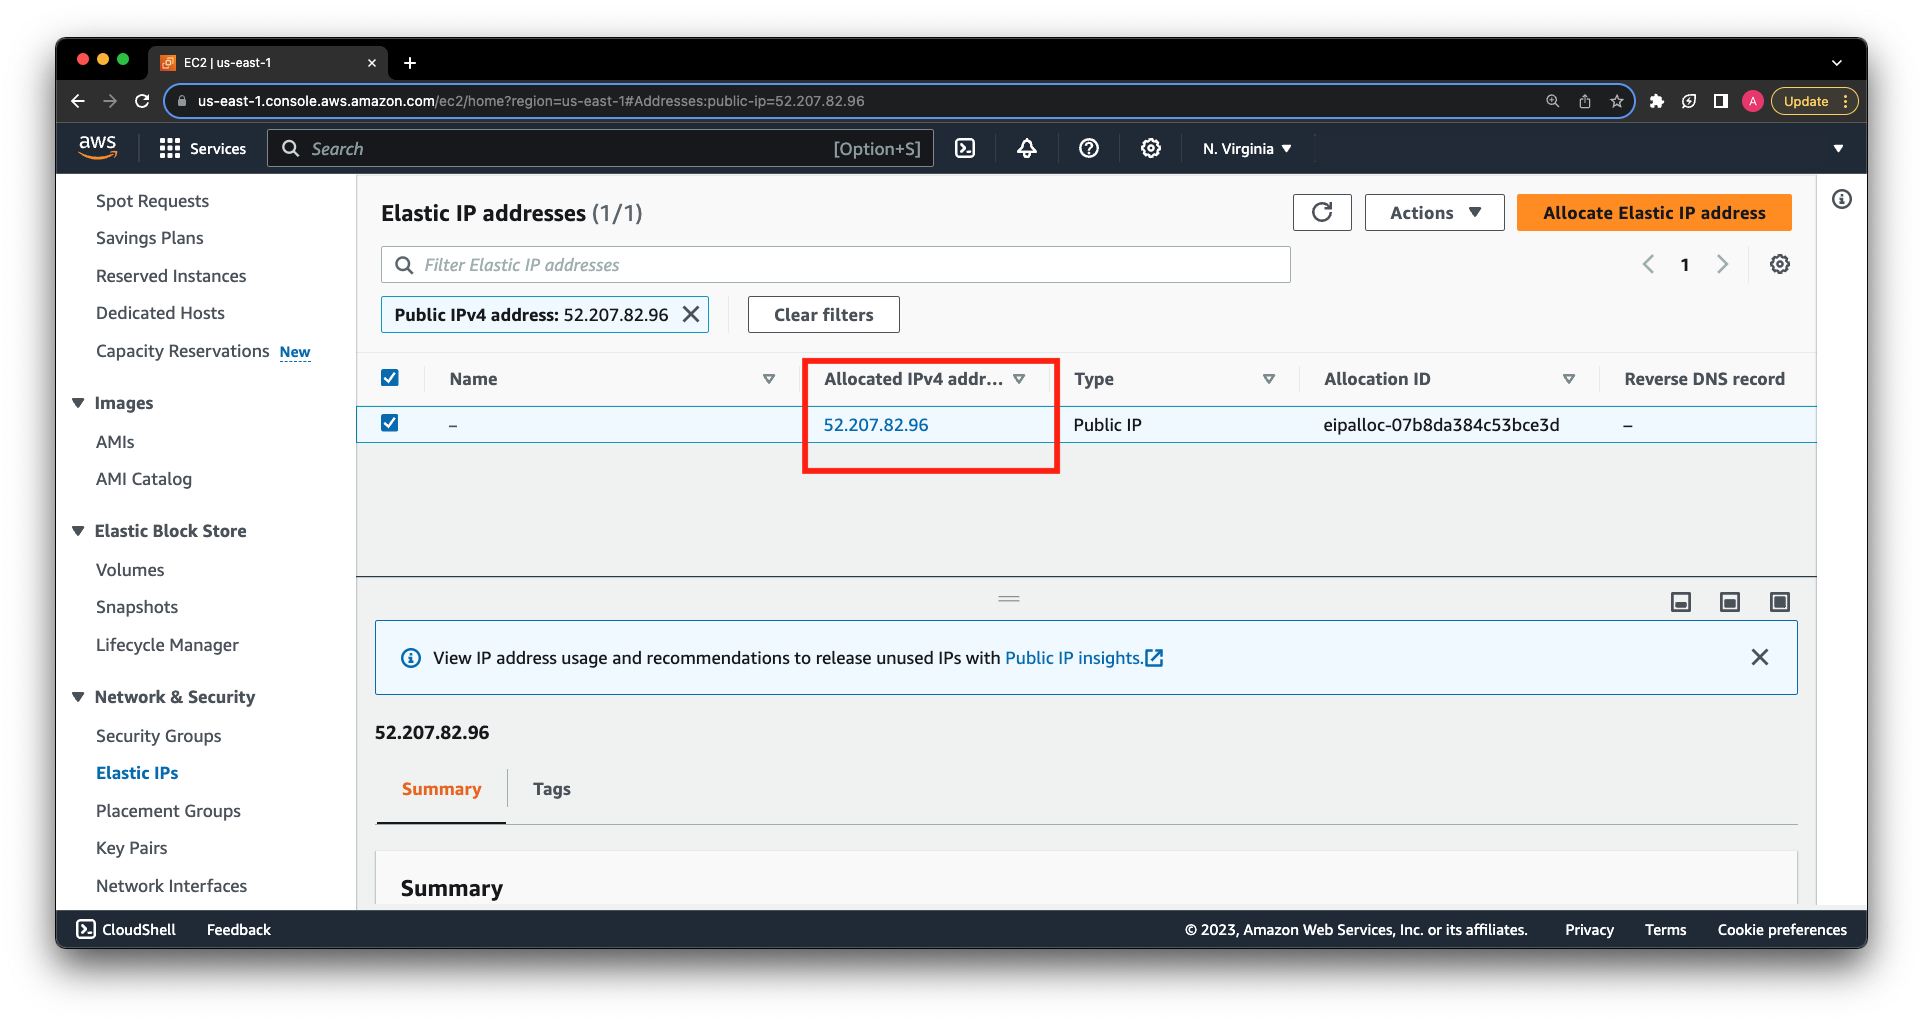Sort by the Name column
Viewport: 1923px width, 1022px height.
click(769, 379)
